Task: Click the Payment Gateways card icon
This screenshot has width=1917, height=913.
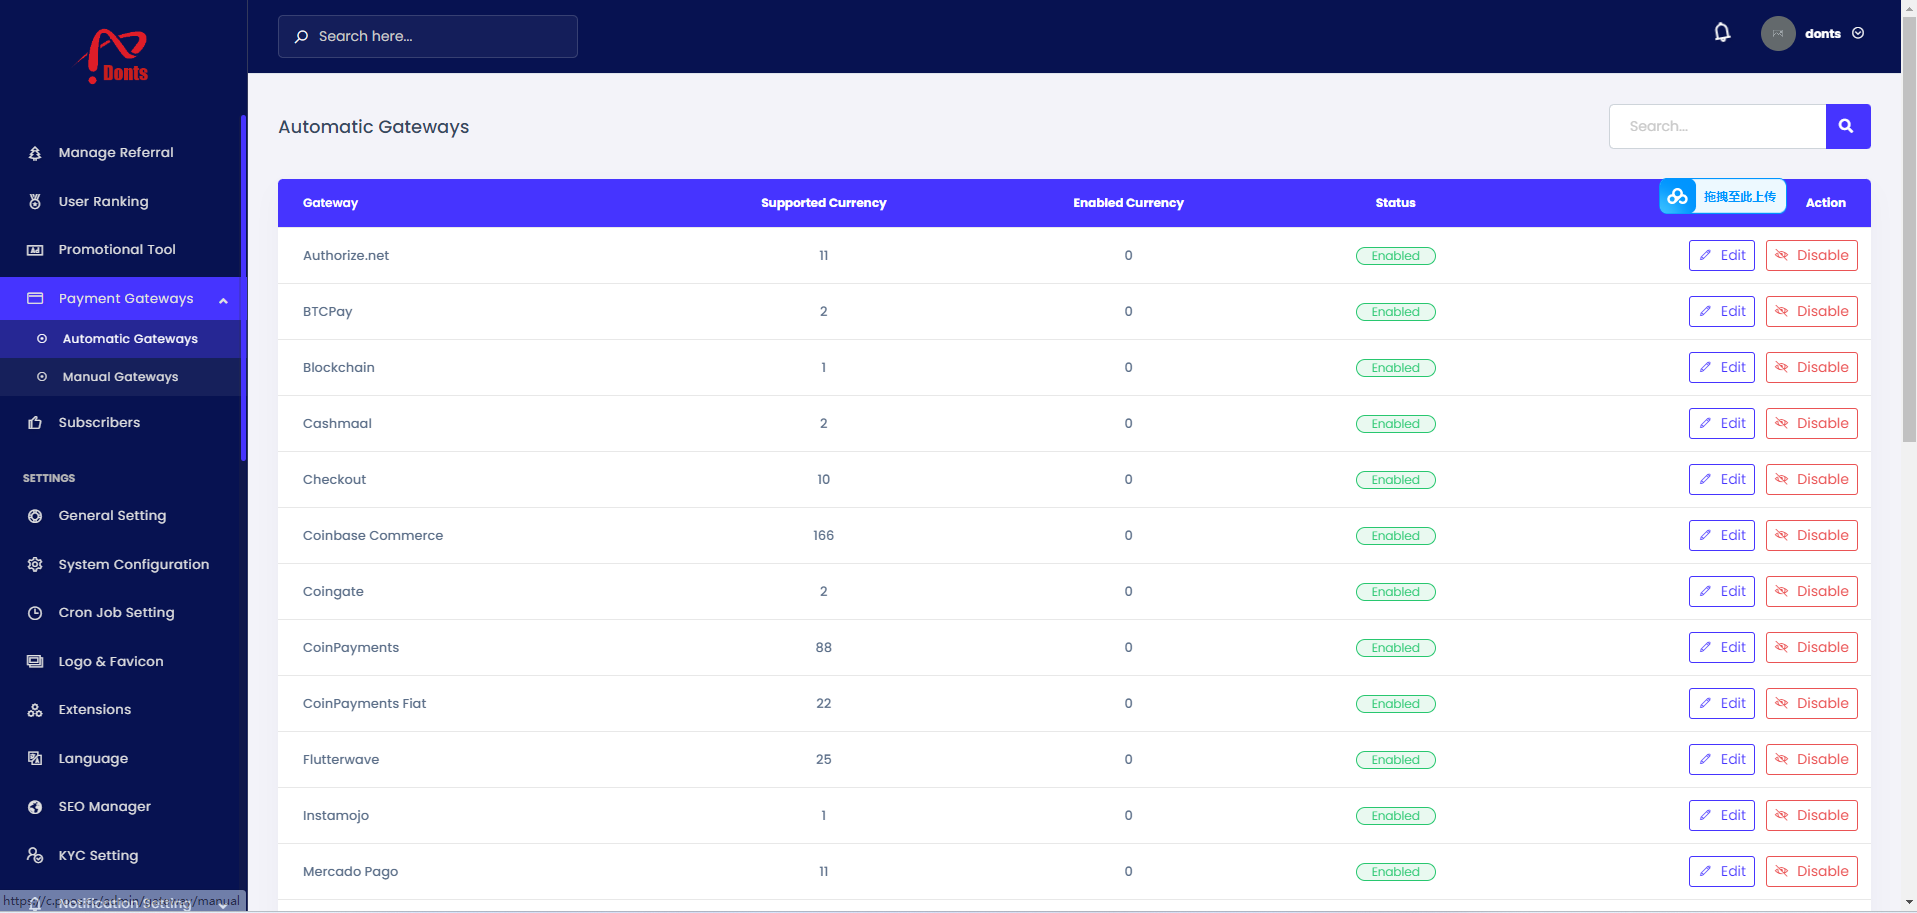Action: point(35,298)
